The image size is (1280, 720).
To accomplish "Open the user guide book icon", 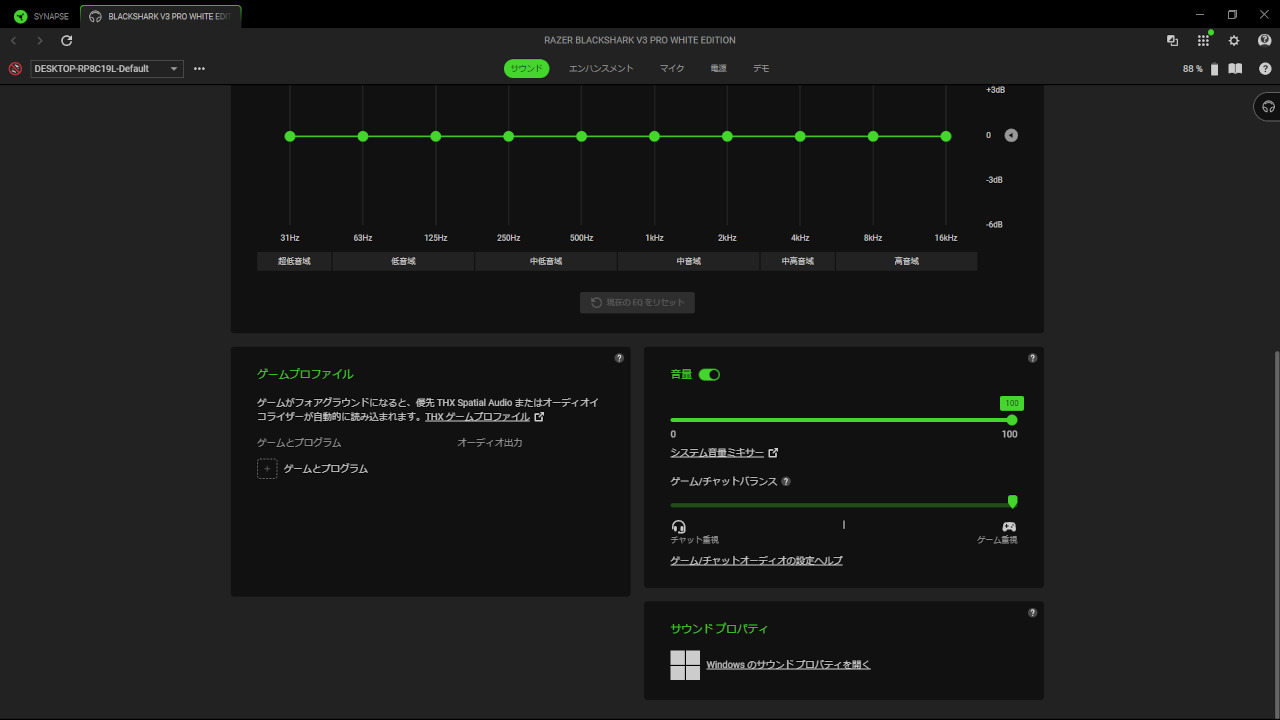I will 1235,69.
